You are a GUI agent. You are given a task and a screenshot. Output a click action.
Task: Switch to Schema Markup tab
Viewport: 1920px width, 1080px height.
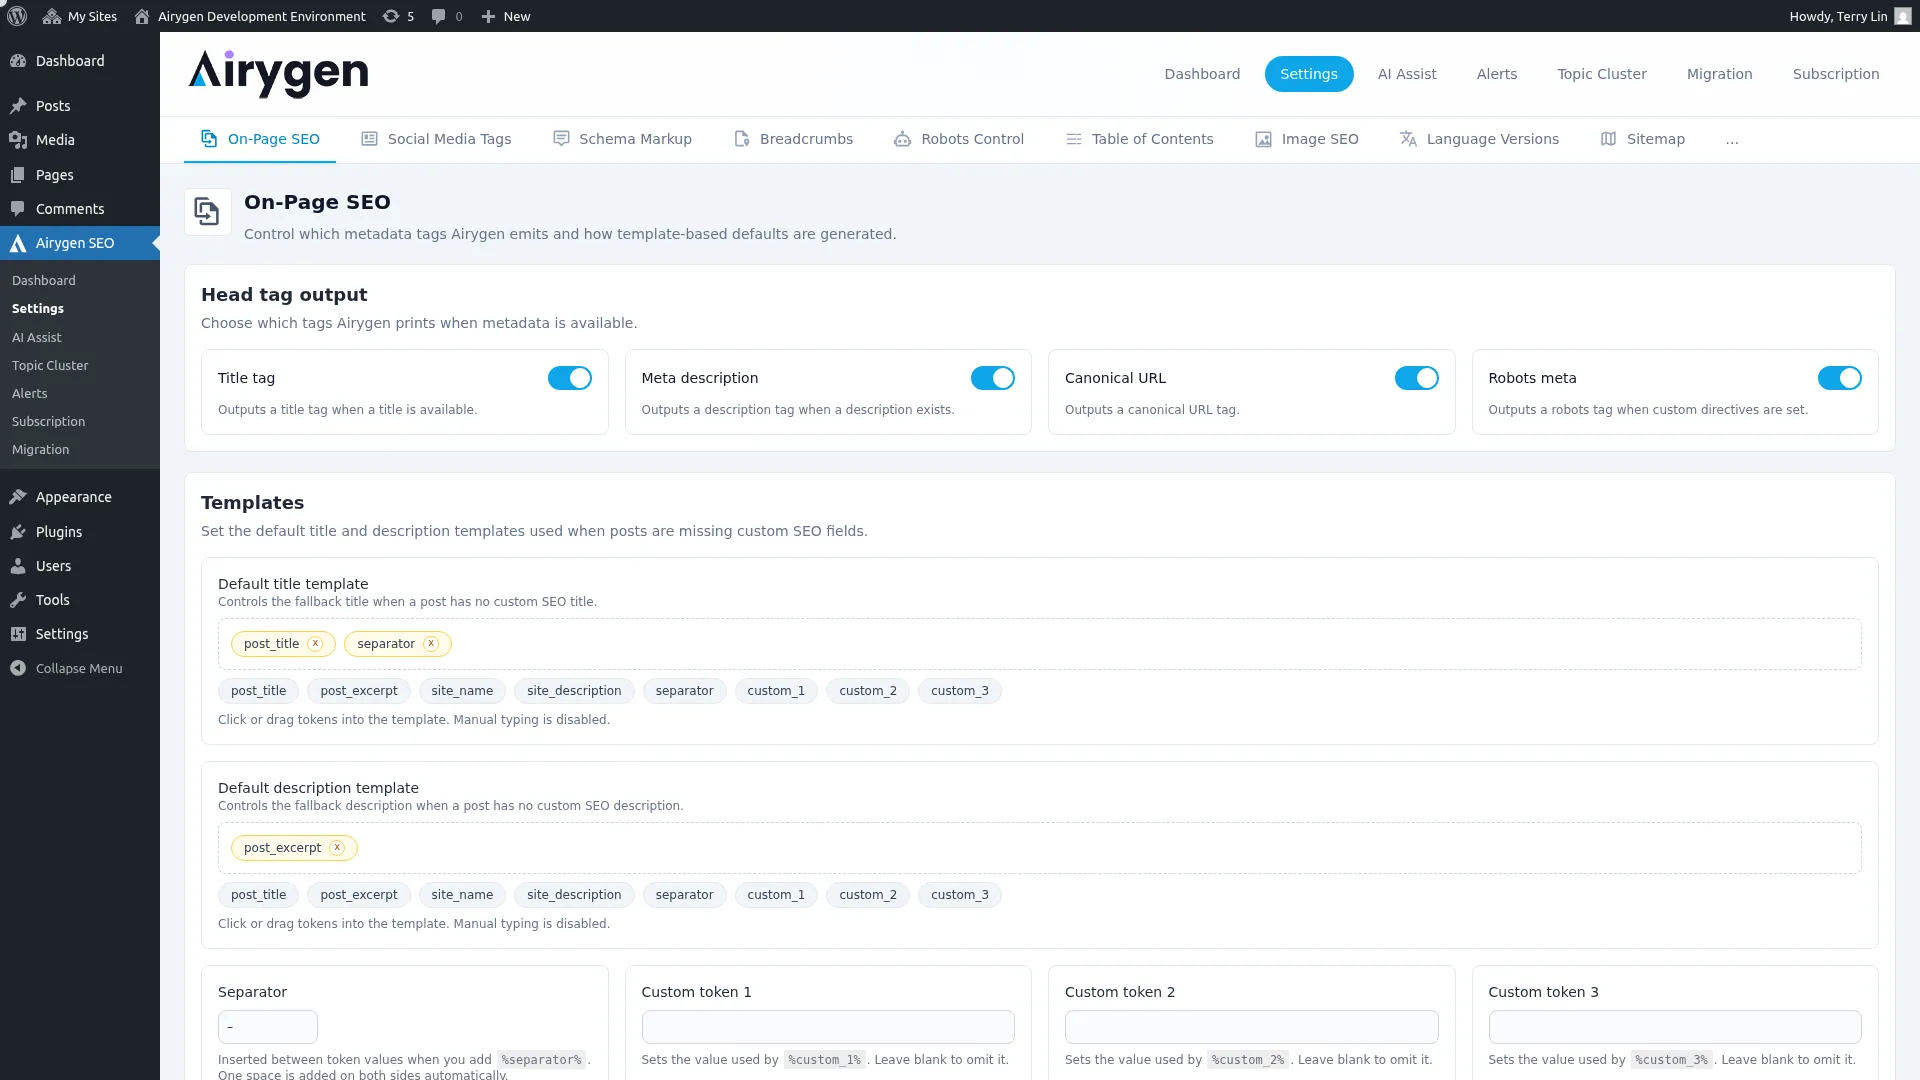(x=623, y=139)
